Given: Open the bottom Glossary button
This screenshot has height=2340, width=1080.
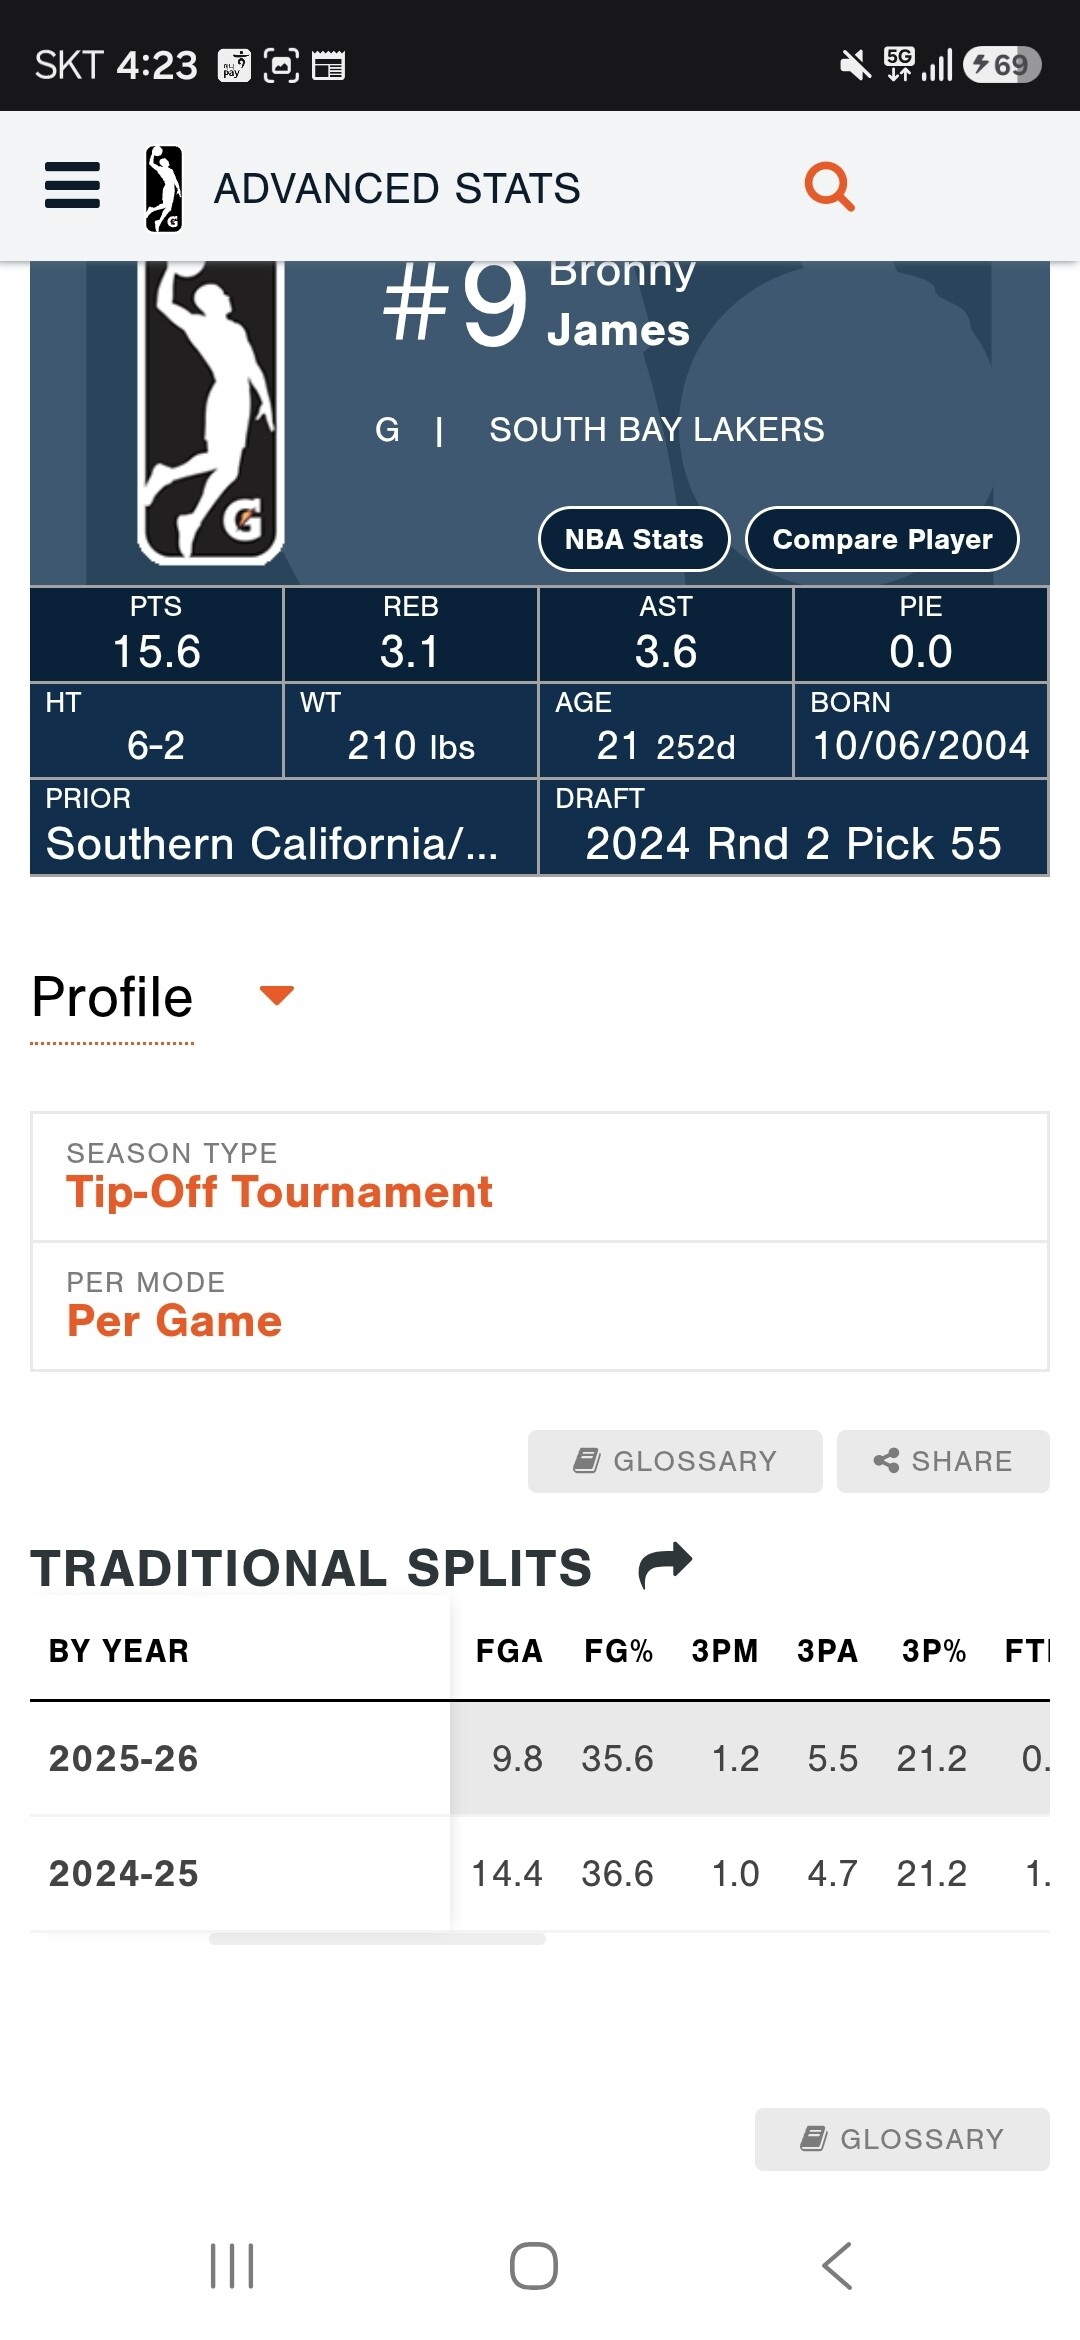Looking at the screenshot, I should tap(902, 2139).
